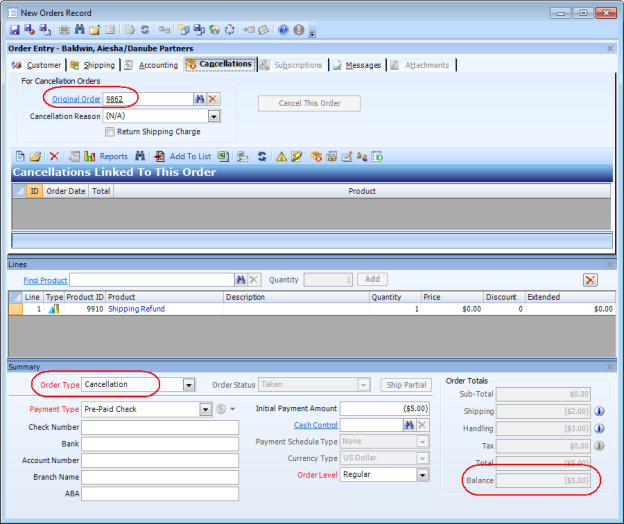Click the Reports label in cancellations toolbar
624x524 pixels.
tap(113, 156)
